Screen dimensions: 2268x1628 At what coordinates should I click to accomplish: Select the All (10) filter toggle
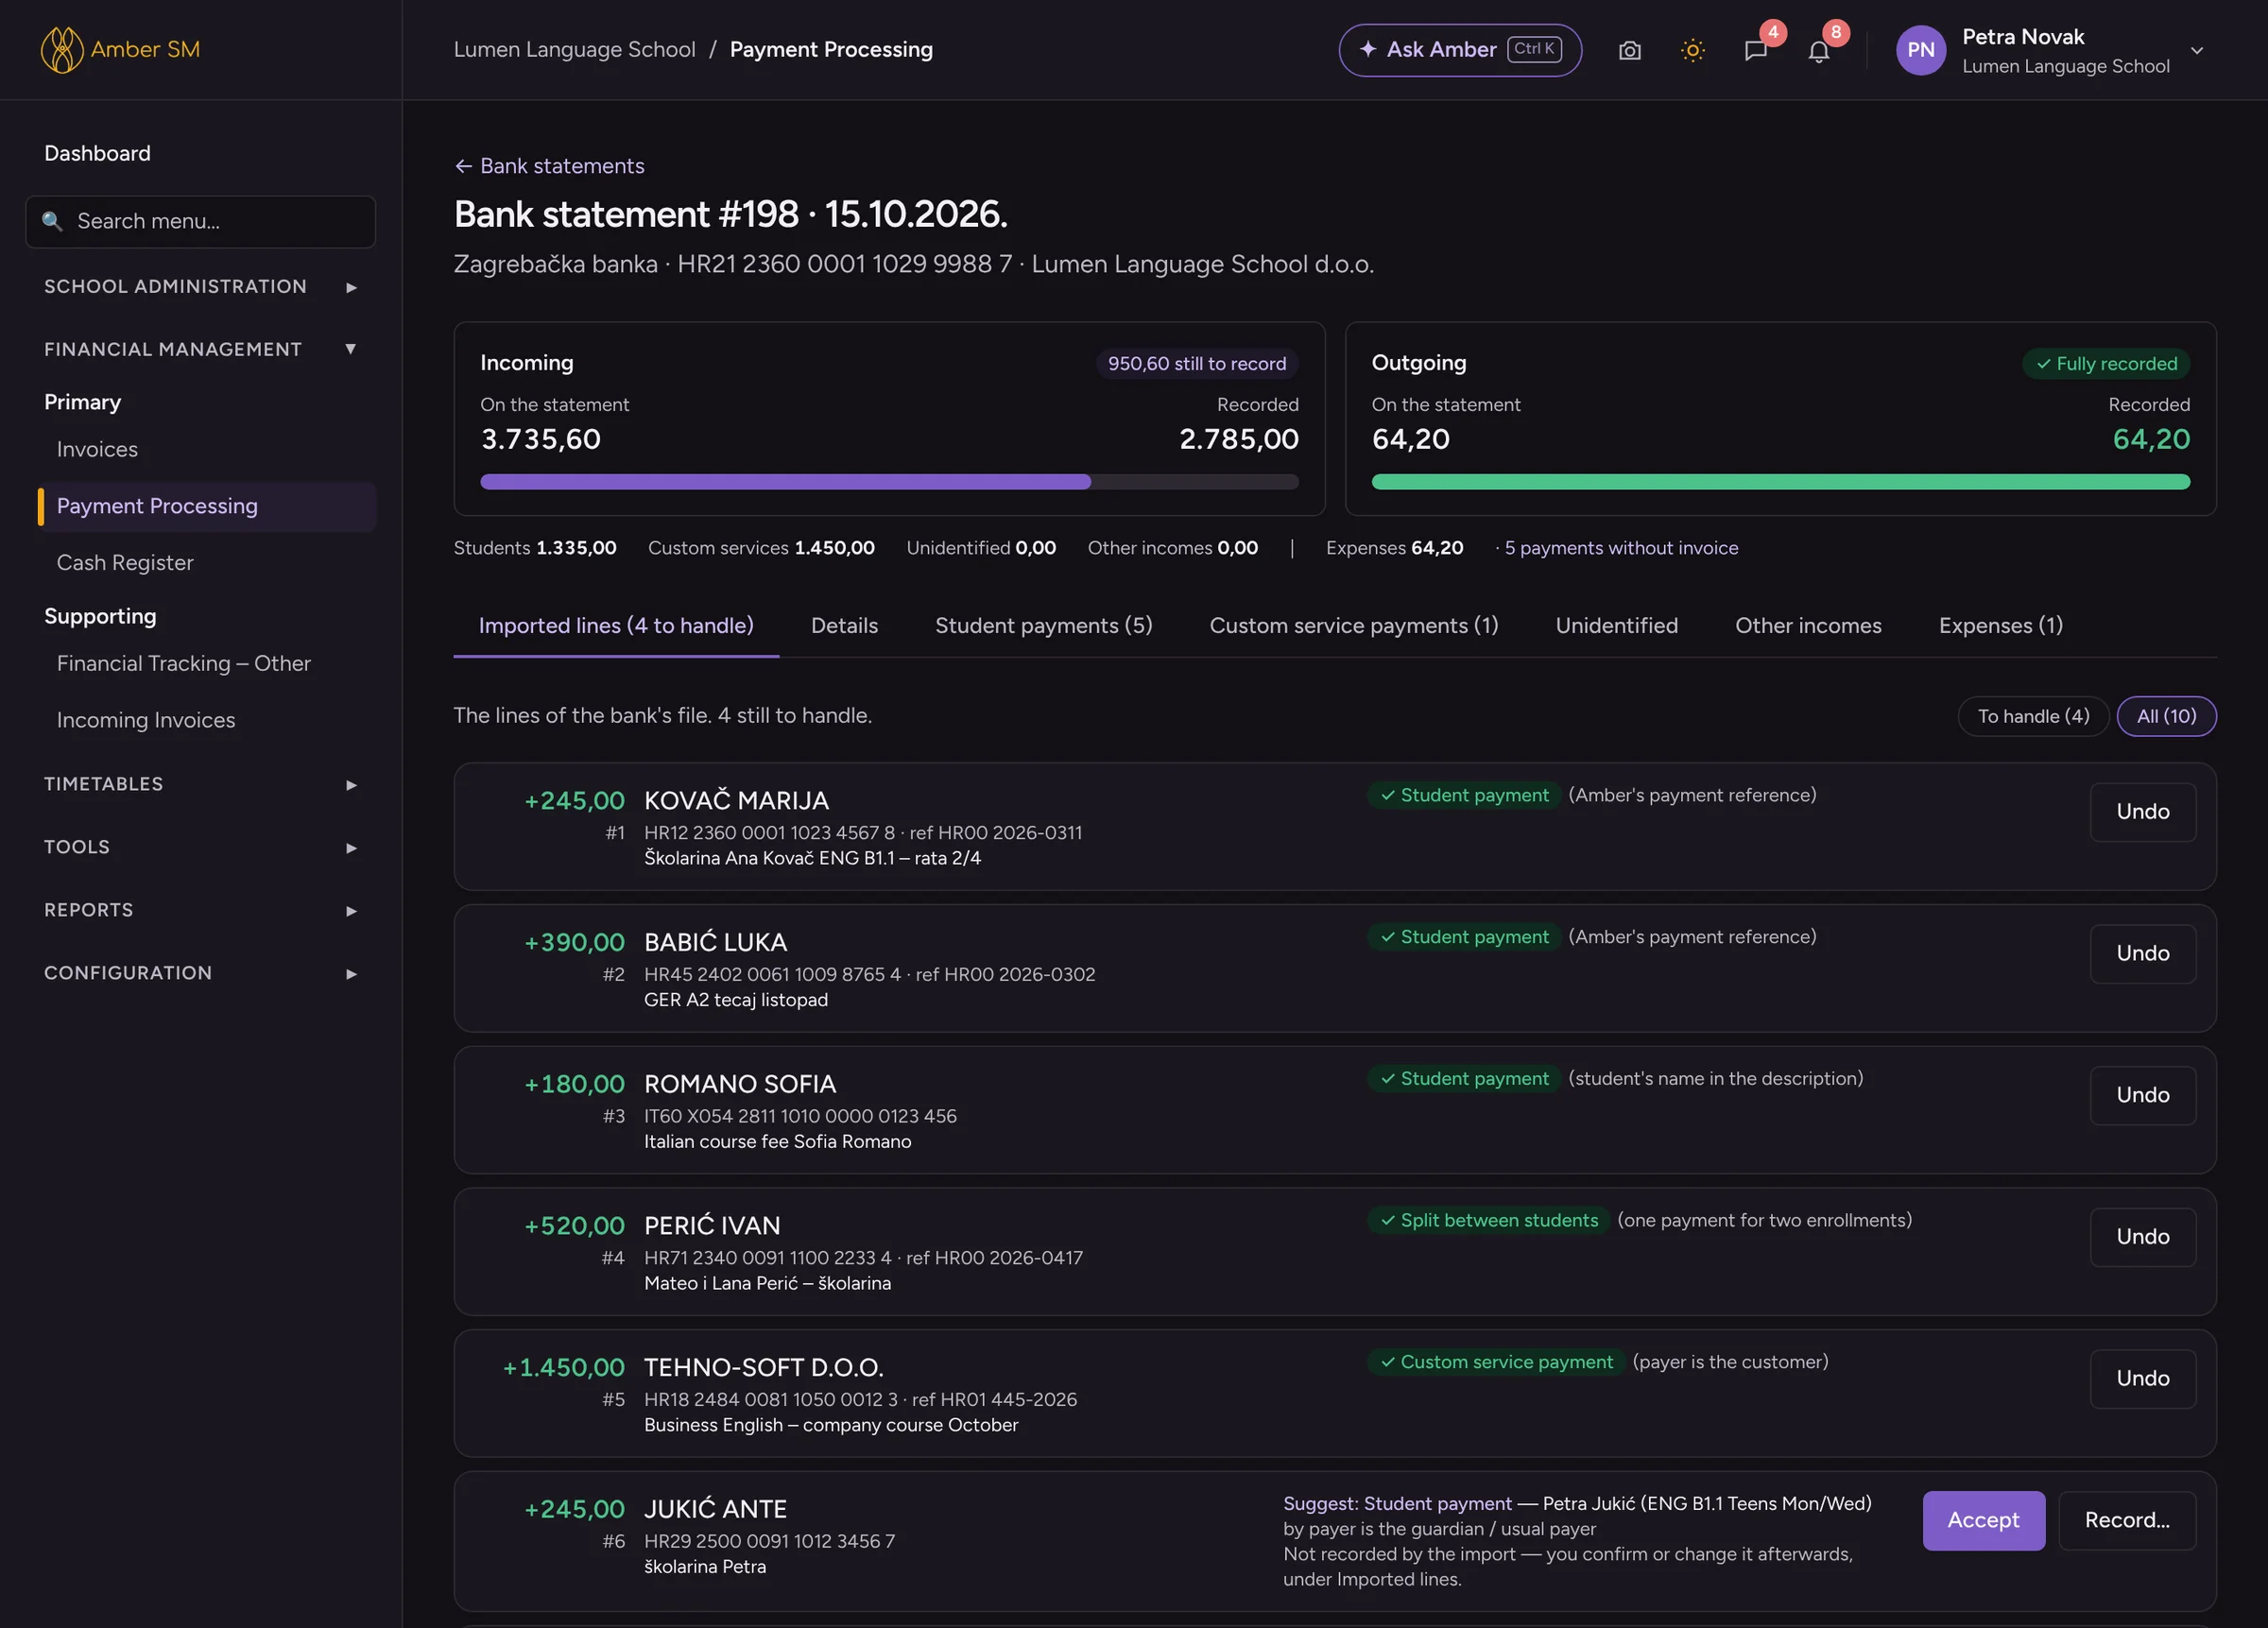2166,716
